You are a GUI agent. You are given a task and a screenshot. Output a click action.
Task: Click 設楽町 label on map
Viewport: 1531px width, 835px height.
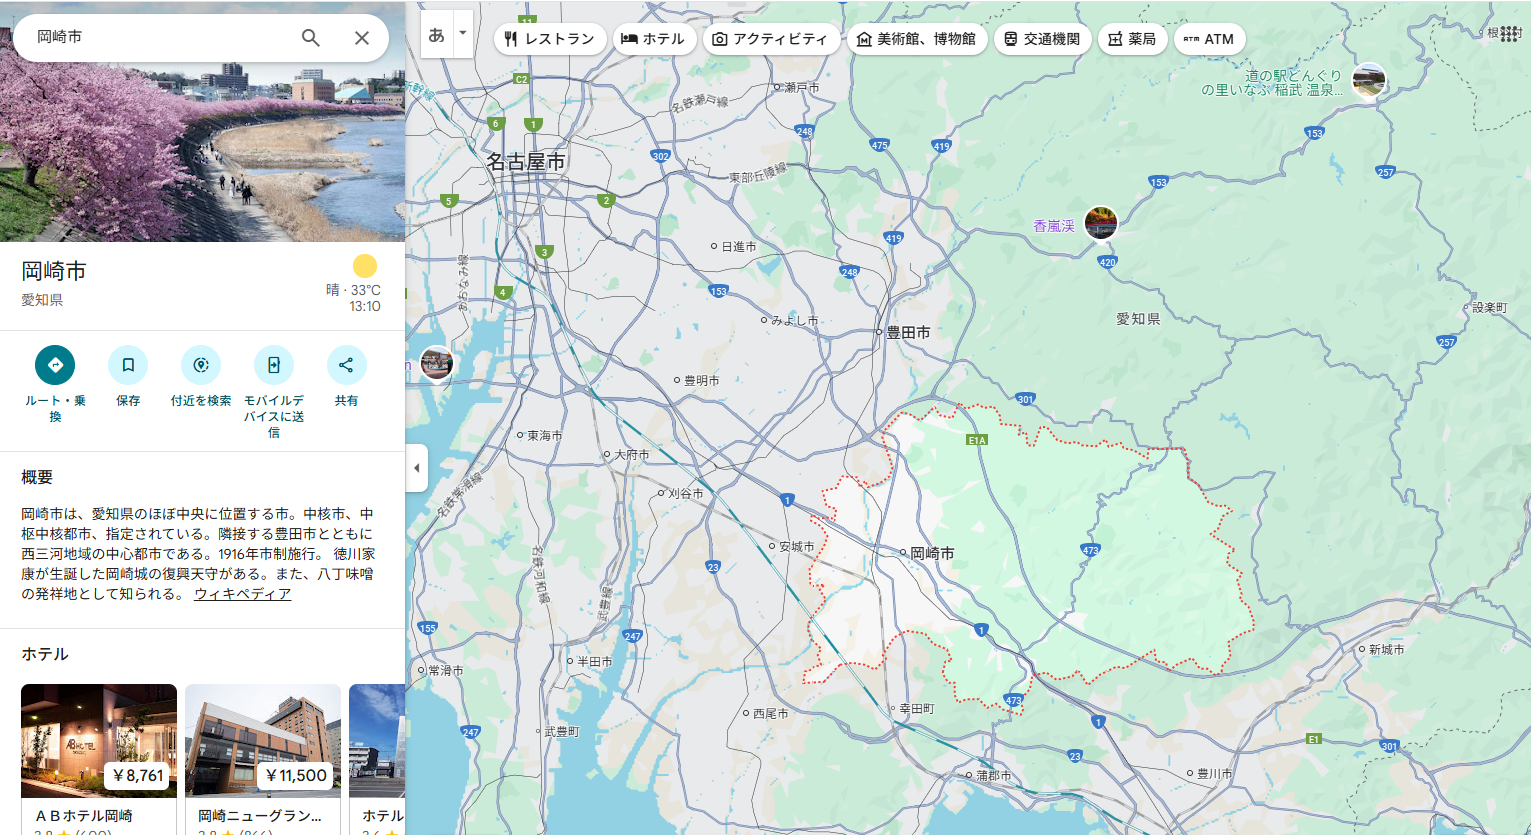(x=1489, y=308)
